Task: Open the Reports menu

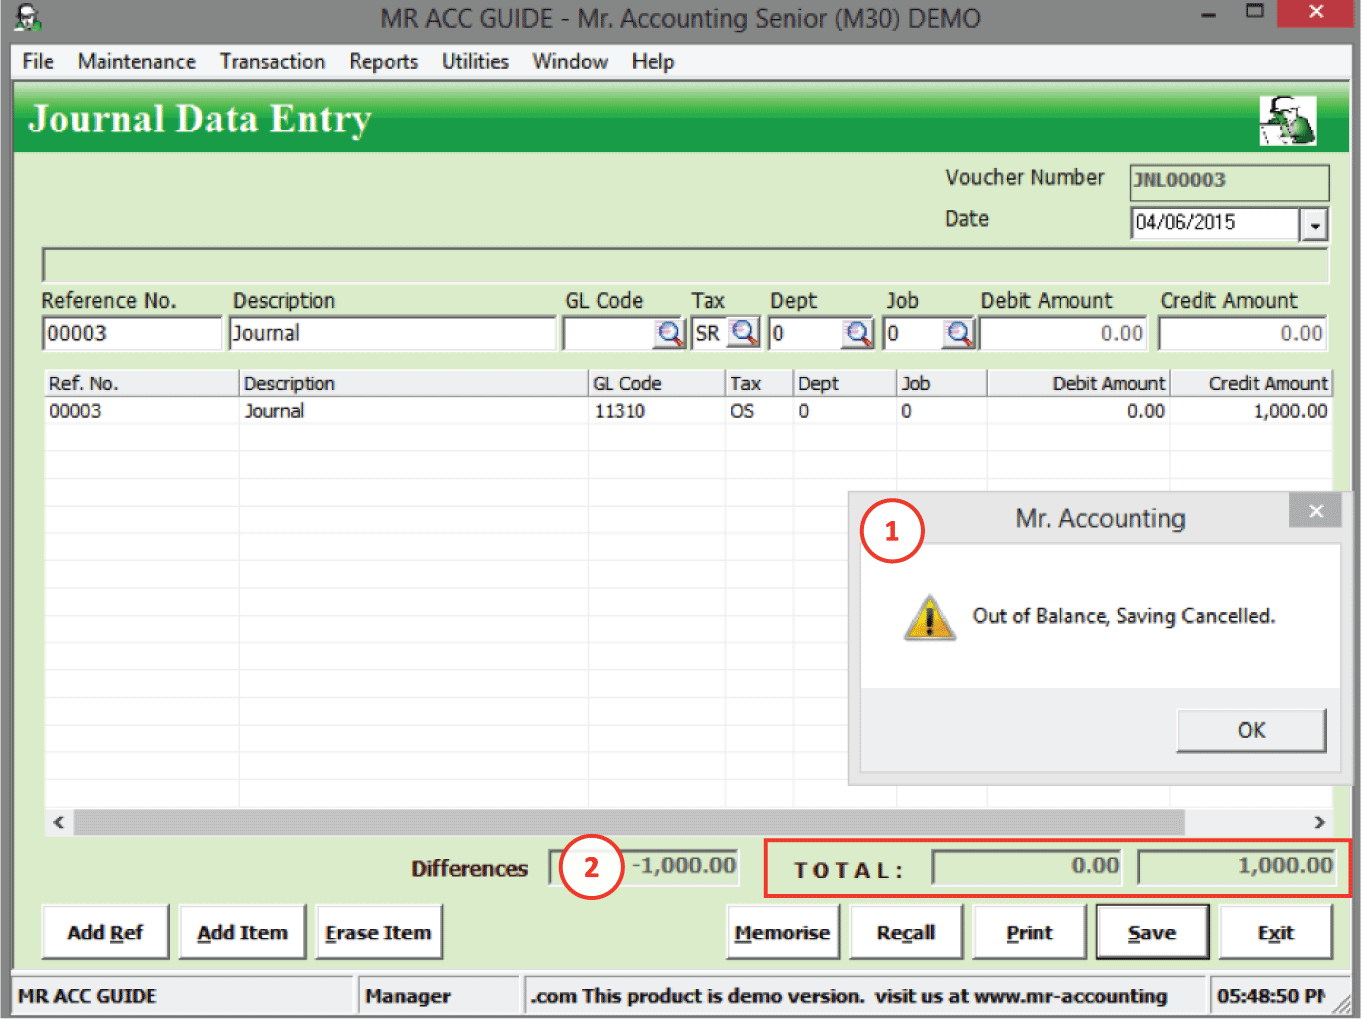Action: [383, 61]
